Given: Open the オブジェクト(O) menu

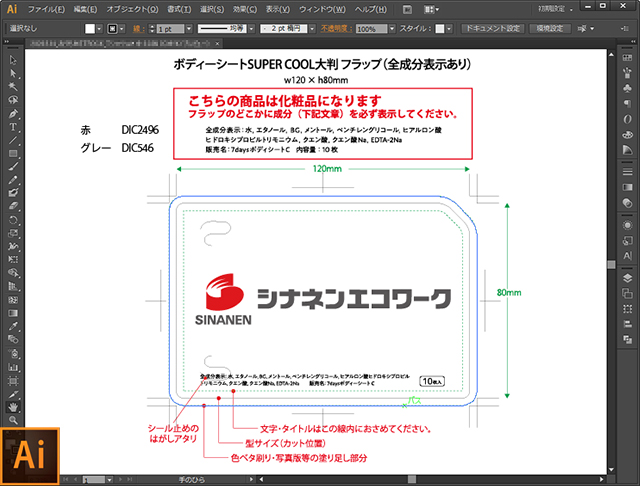Looking at the screenshot, I should [132, 9].
